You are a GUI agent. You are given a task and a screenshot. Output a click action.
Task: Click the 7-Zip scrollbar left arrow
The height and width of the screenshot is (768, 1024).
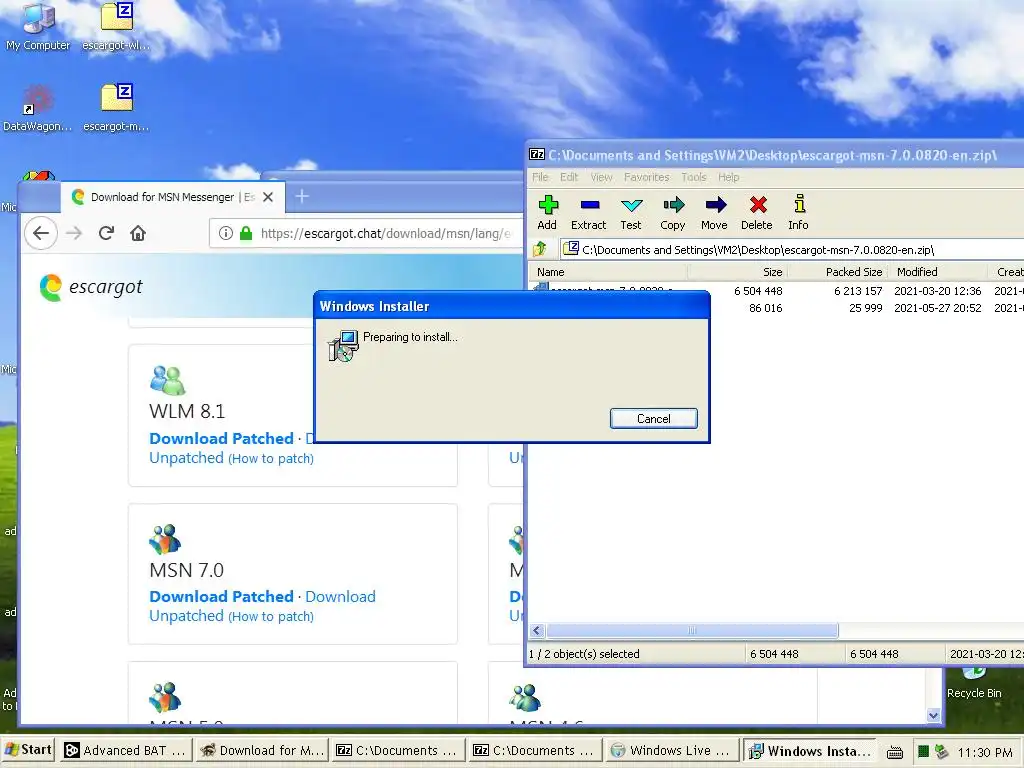tap(537, 630)
